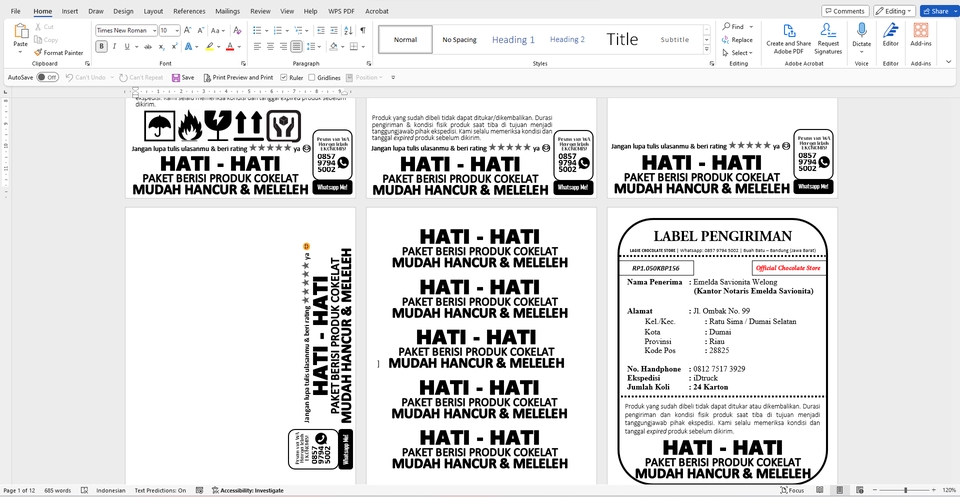Viewport: 960px width, 497px height.
Task: Apply italic formatting
Action: 114,47
